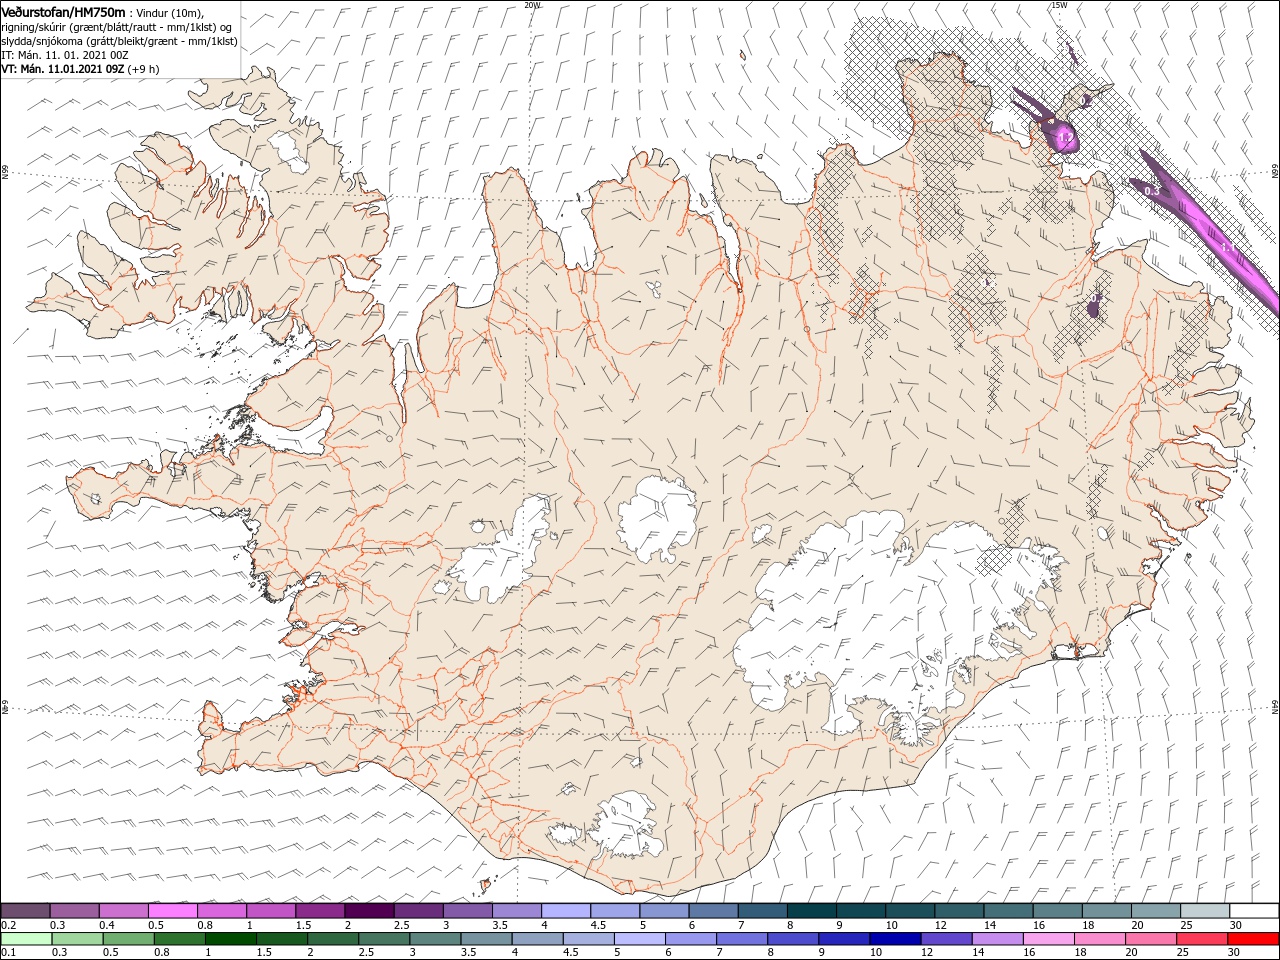Select the bottom-row blue-gray swatch at 4

coord(538,938)
